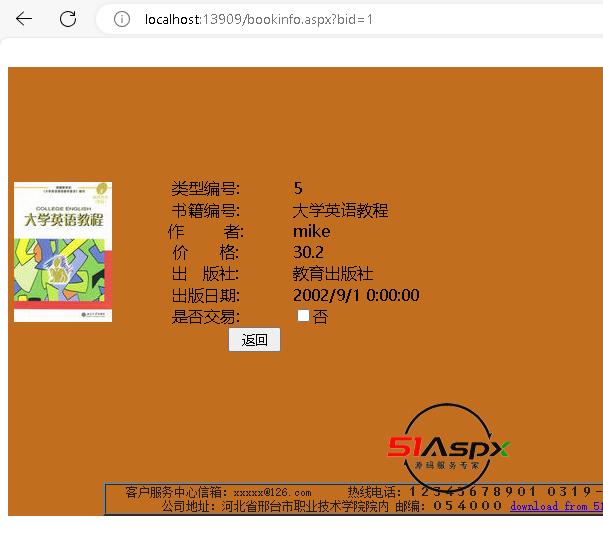Click the date 2002/9/1 0:00:00
Screen dimensions: 603x555
tap(356, 295)
